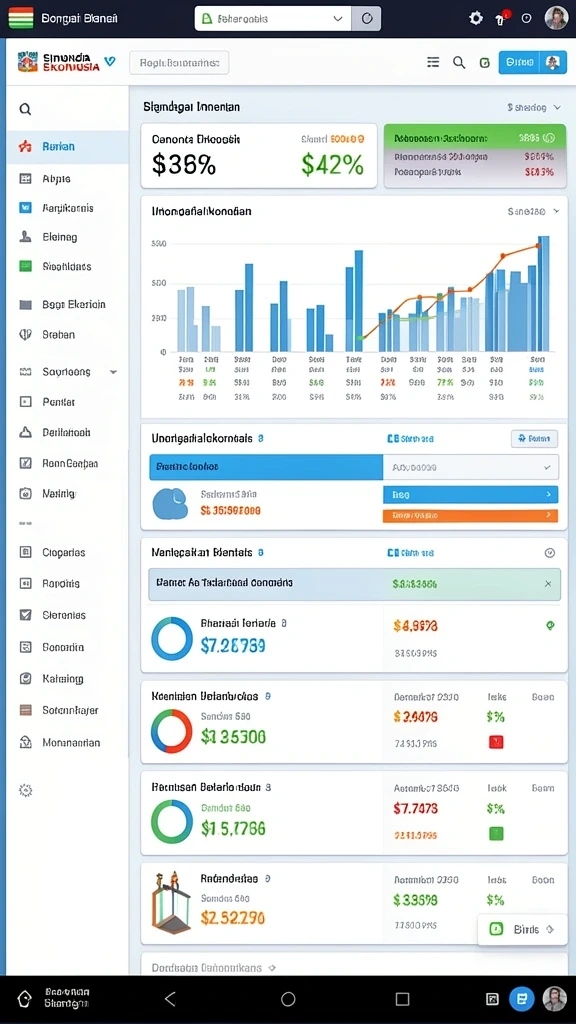Open the hamburger list menu icon
The height and width of the screenshot is (1024, 576).
coord(433,62)
